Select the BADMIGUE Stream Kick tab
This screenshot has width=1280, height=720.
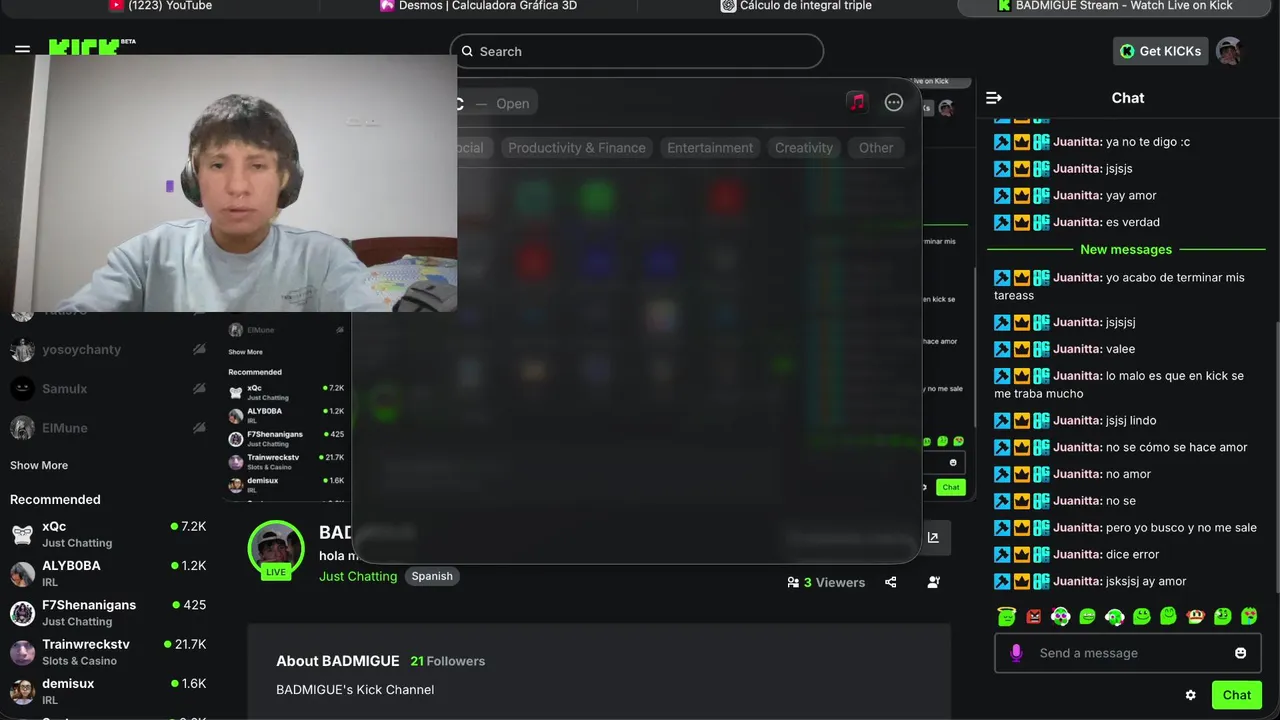tap(1115, 6)
